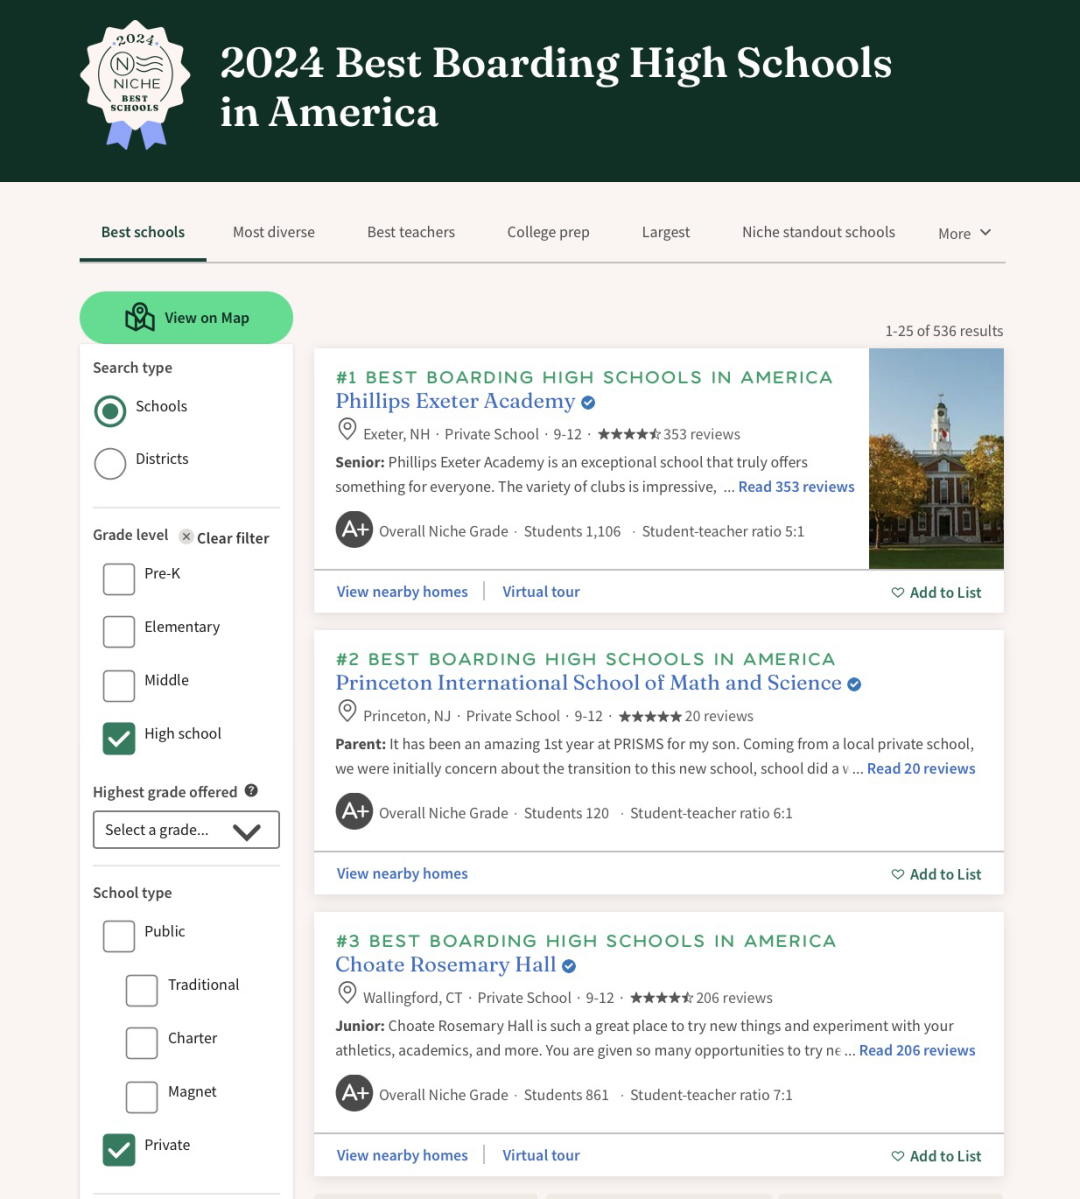Click location pin icon beside Exeter, NH
1080x1199 pixels.
[x=347, y=430]
